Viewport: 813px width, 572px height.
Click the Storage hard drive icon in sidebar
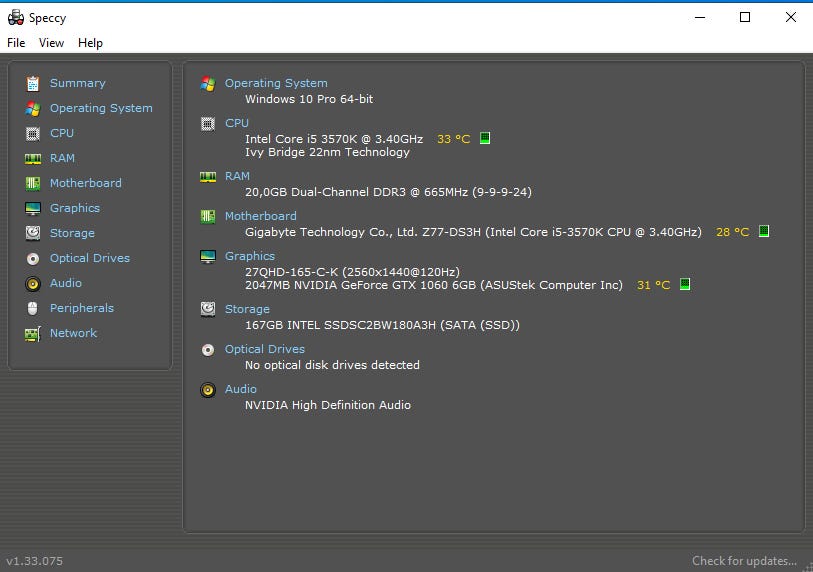pyautogui.click(x=33, y=233)
